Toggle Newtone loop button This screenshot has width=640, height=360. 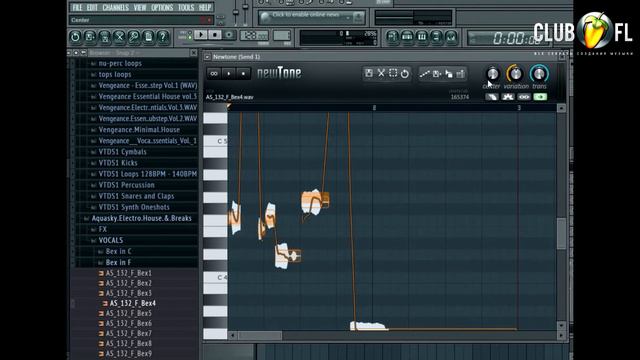[214, 73]
